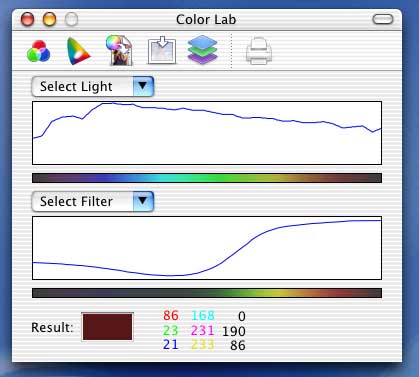The image size is (419, 377).
Task: Click the cyan value 168 readout
Action: coord(203,315)
